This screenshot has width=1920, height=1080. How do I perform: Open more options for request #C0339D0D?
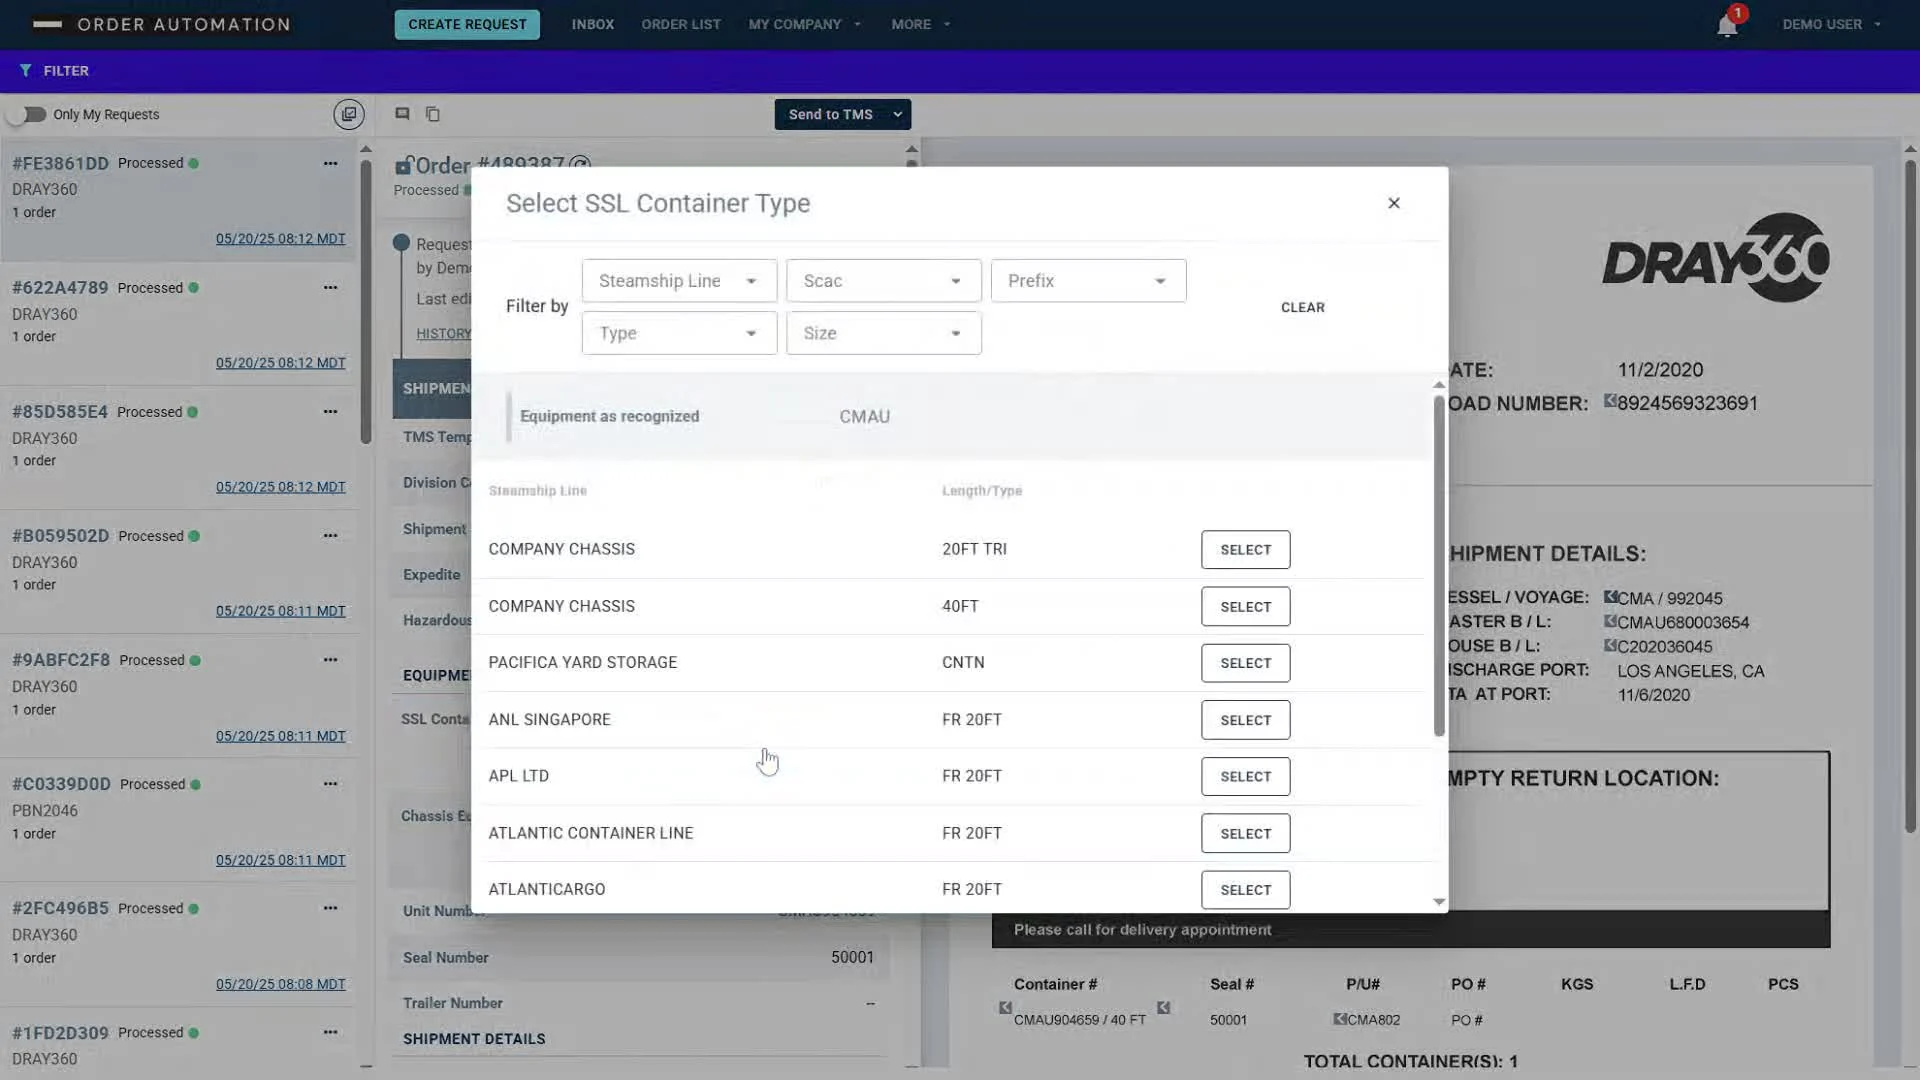click(330, 784)
